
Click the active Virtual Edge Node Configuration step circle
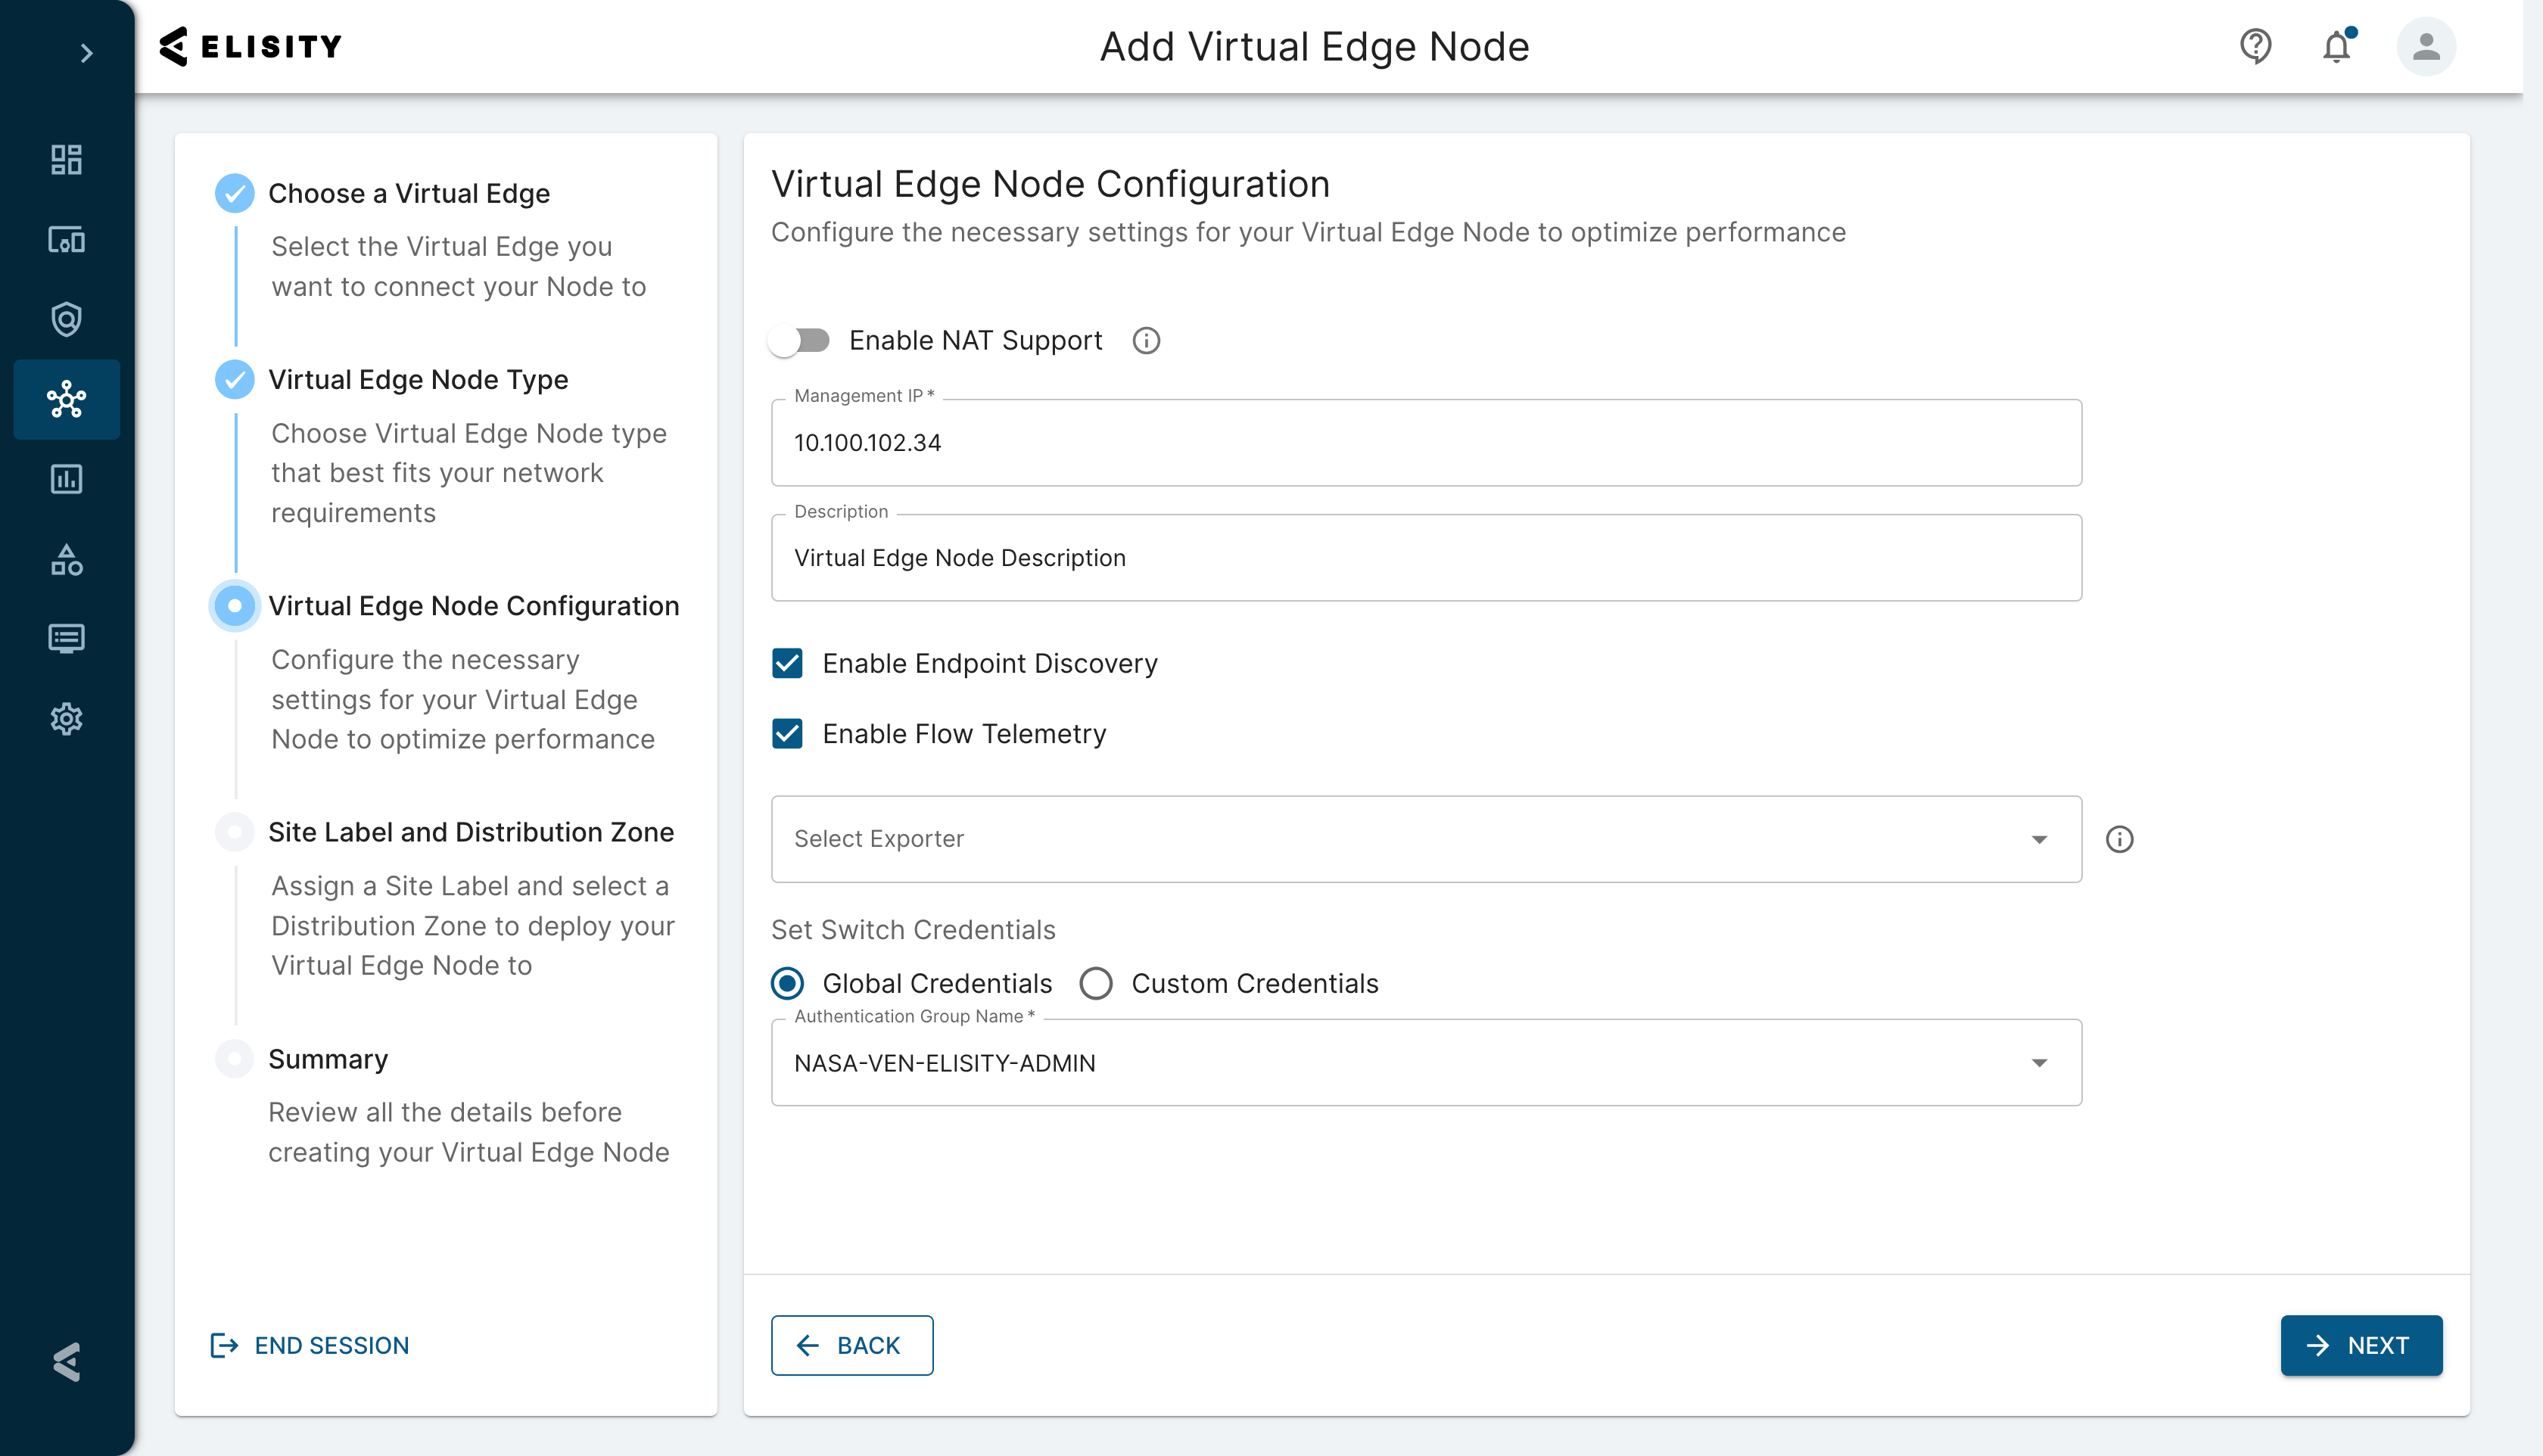(235, 606)
